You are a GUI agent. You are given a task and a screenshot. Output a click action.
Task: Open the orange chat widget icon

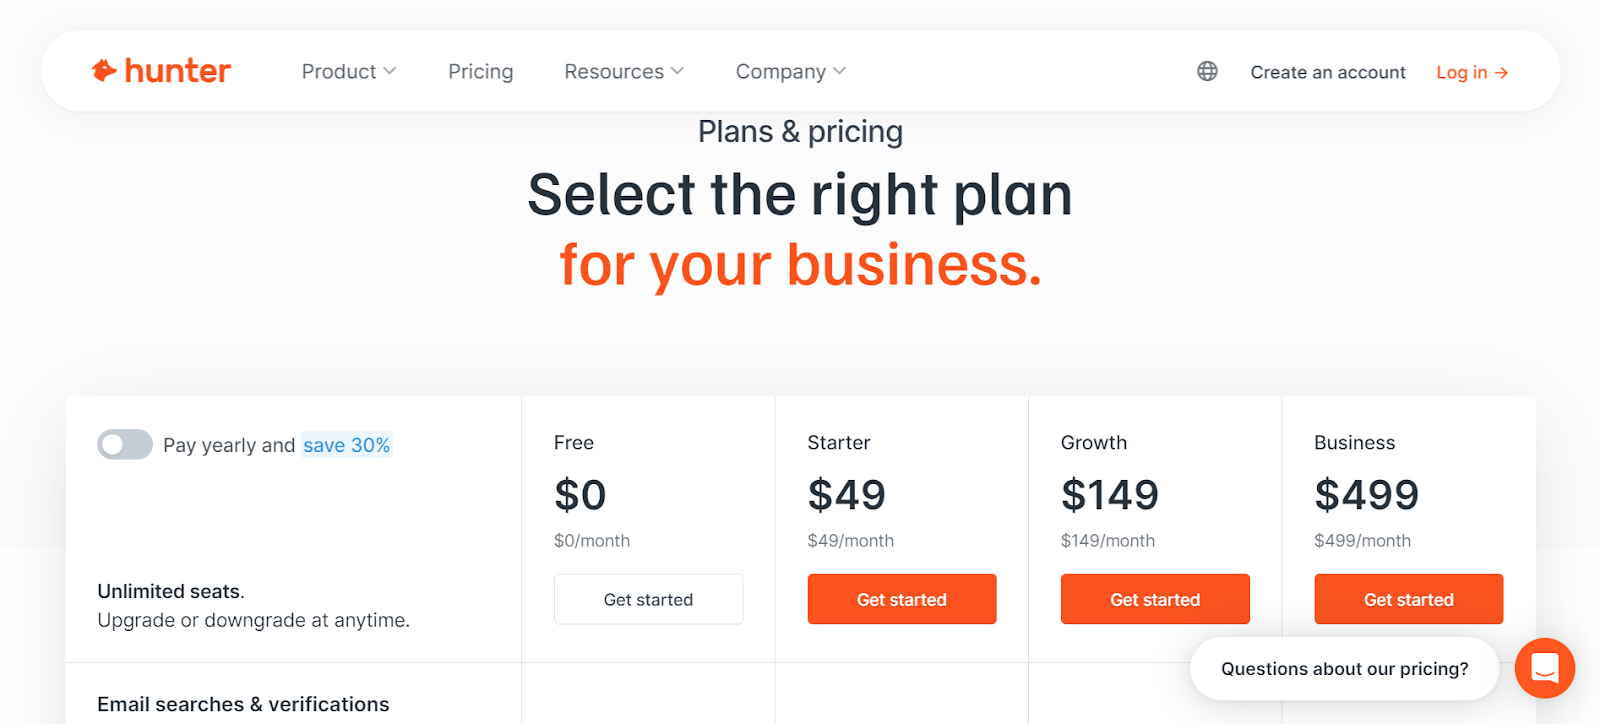(1544, 668)
